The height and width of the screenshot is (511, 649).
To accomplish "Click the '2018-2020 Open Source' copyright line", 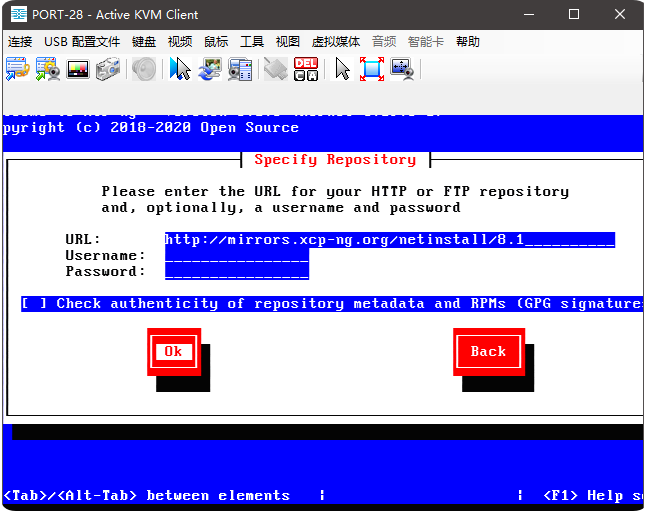I will (x=204, y=127).
